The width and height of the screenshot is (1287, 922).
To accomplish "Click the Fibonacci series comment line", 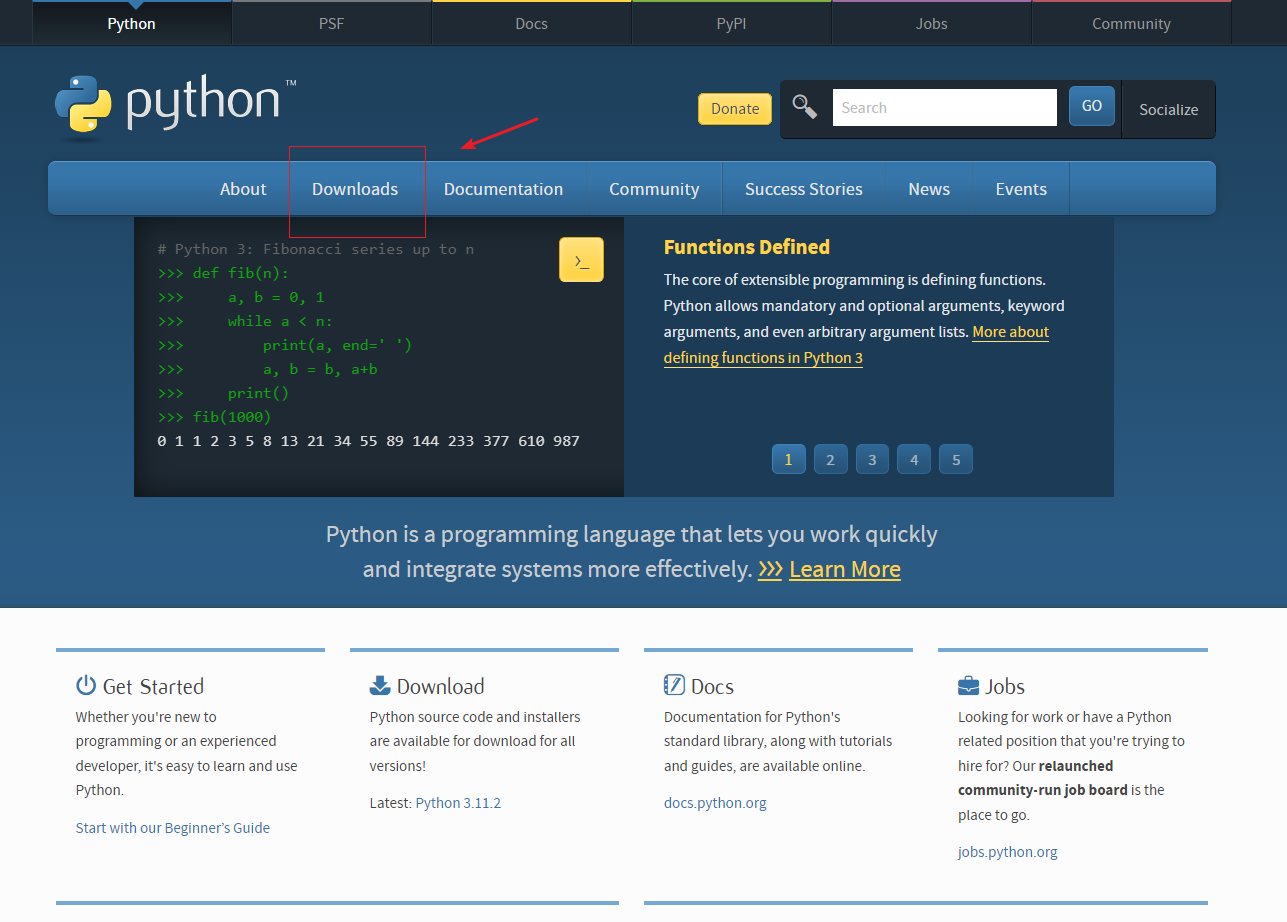I will click(316, 249).
